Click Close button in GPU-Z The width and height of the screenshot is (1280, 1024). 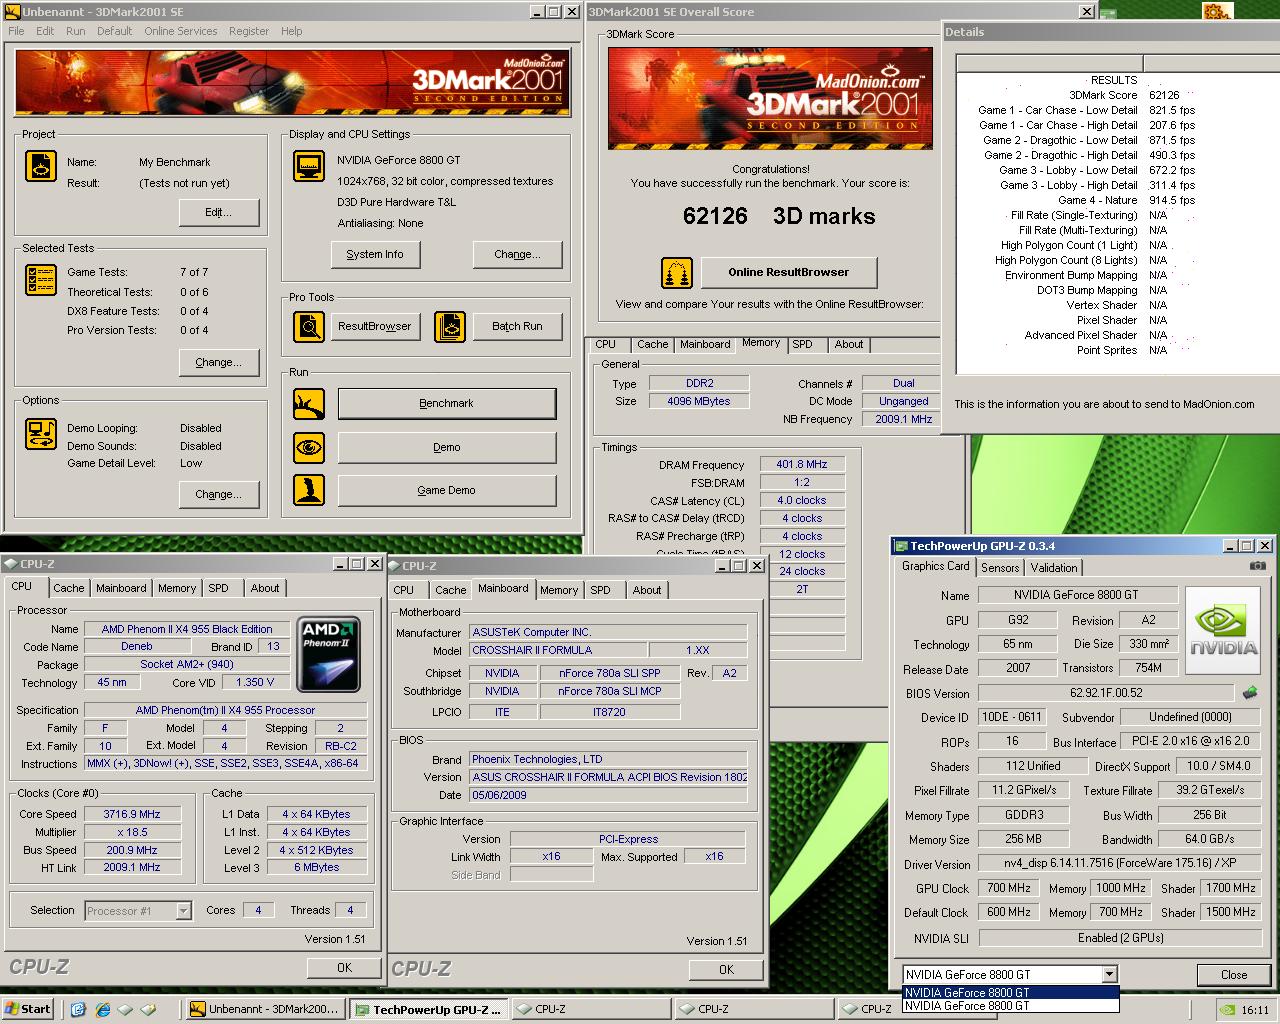[x=1234, y=975]
